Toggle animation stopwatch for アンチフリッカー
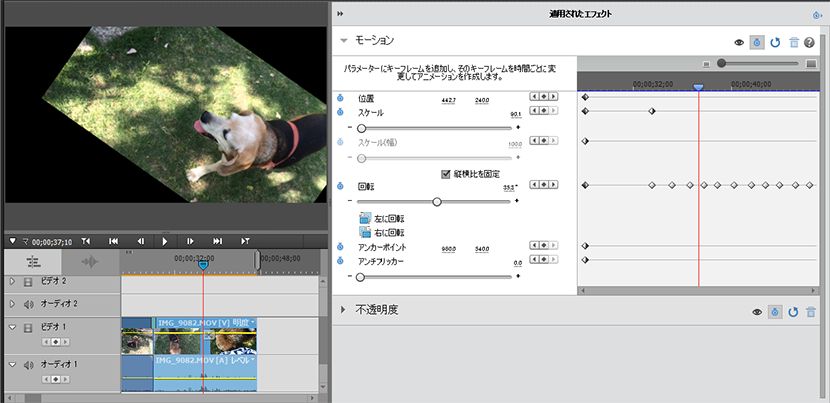 (x=340, y=261)
